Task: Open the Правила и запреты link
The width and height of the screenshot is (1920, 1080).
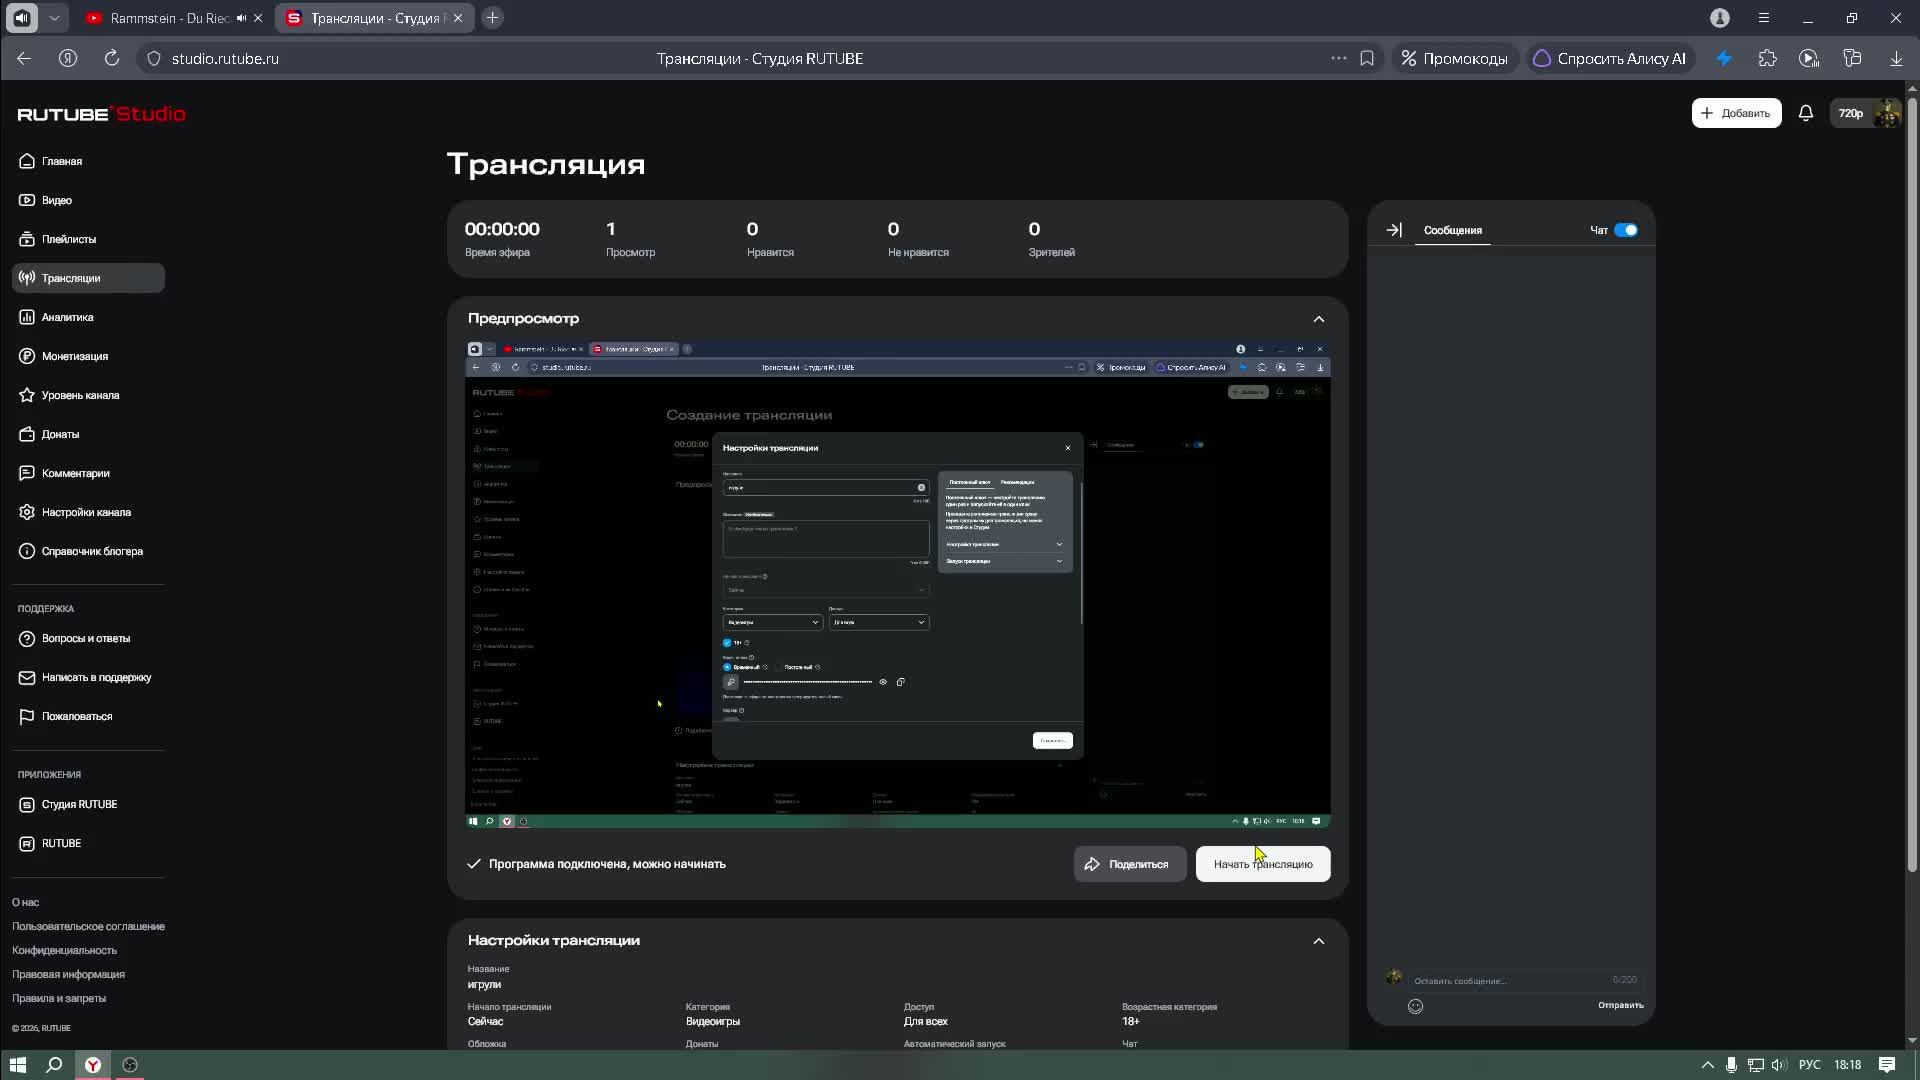Action: [59, 998]
